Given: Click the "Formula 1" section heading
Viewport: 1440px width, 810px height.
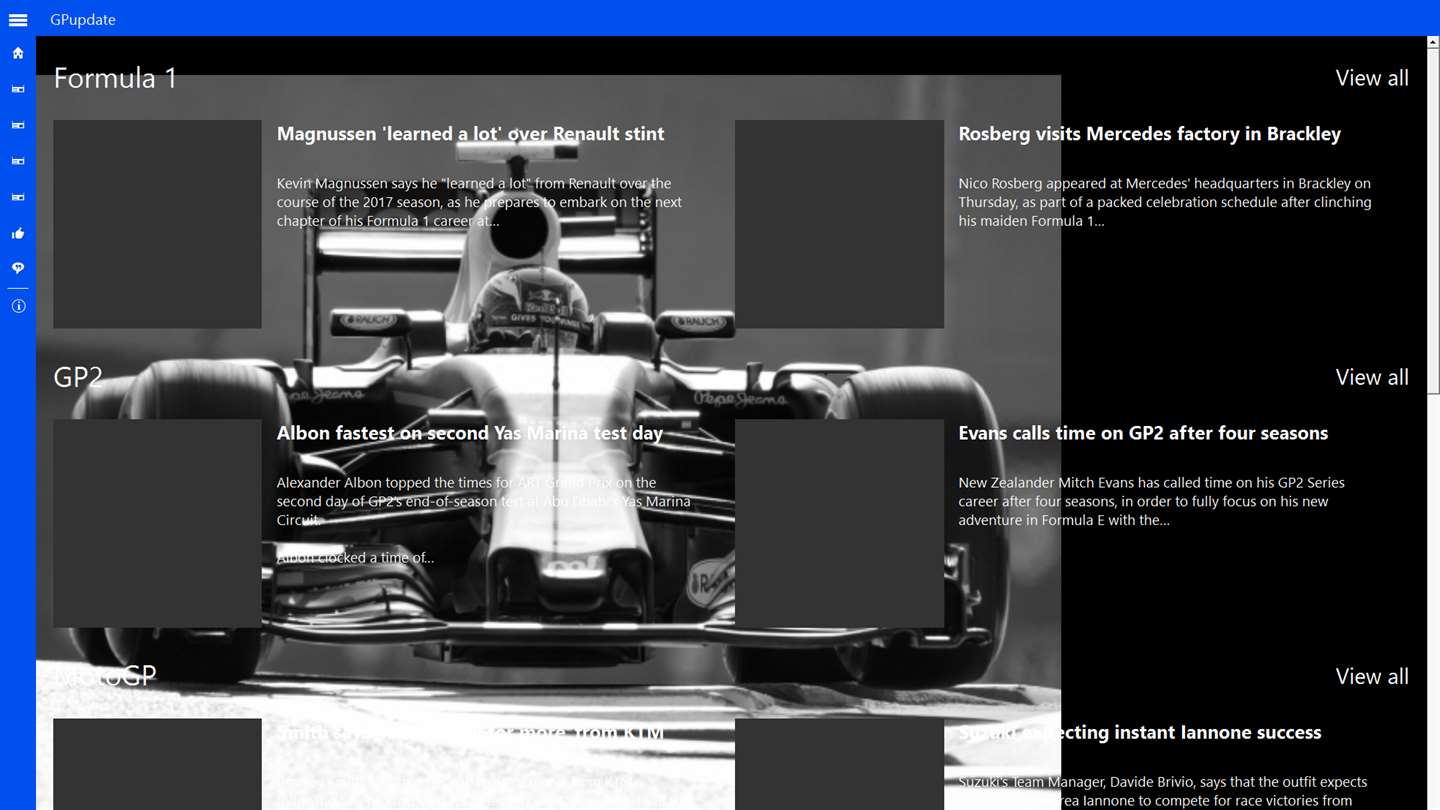Looking at the screenshot, I should tap(115, 78).
